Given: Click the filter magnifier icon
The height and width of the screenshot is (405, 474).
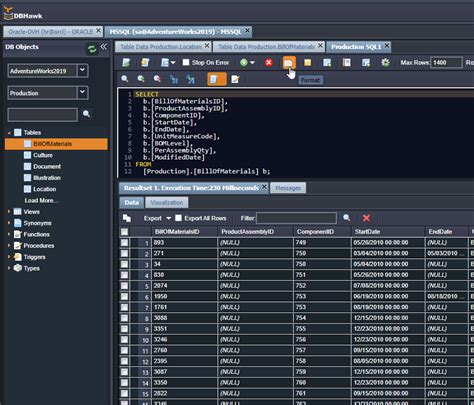Looking at the screenshot, I should point(347,218).
